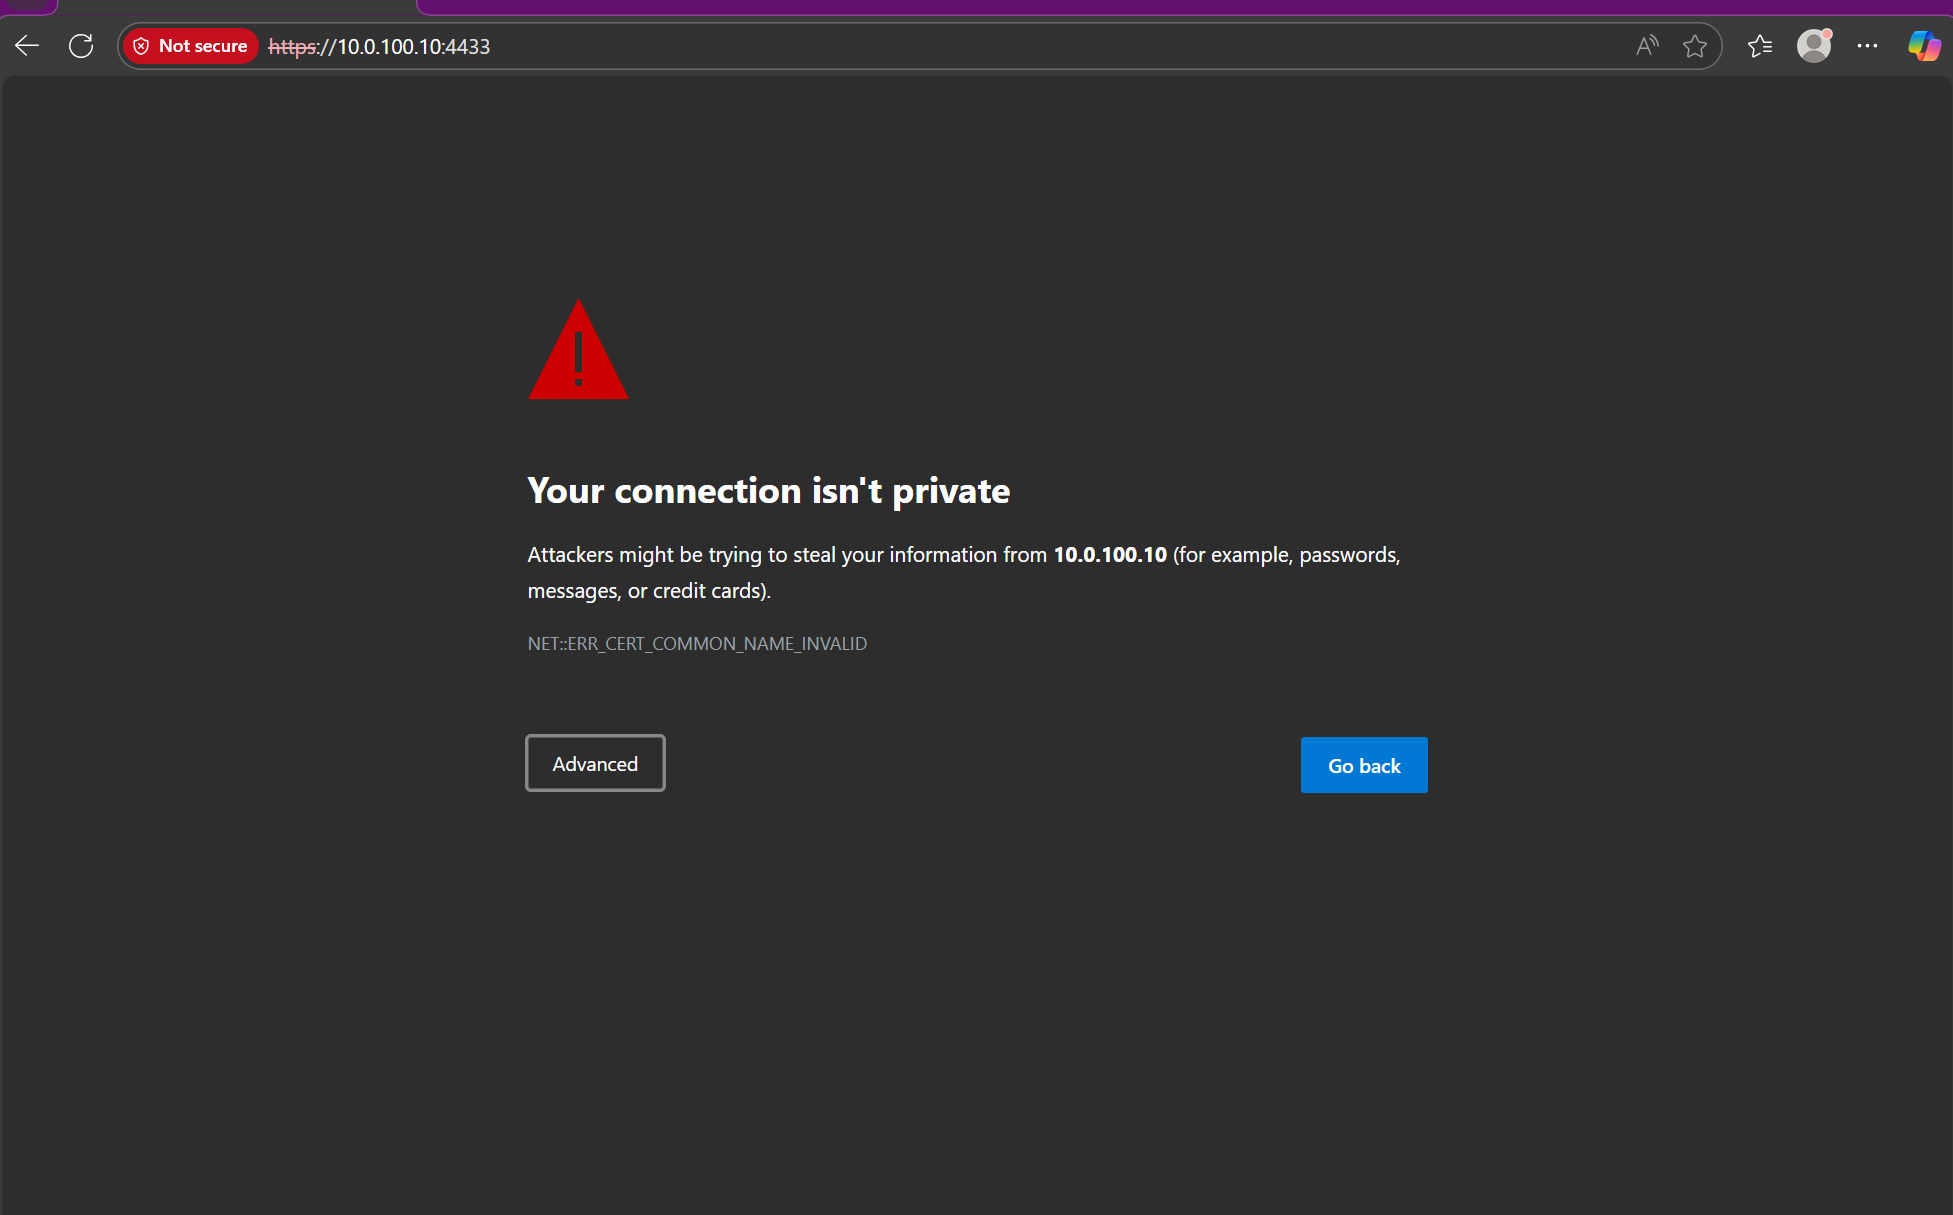1953x1215 pixels.
Task: Click the Read aloud icon
Action: 1646,46
